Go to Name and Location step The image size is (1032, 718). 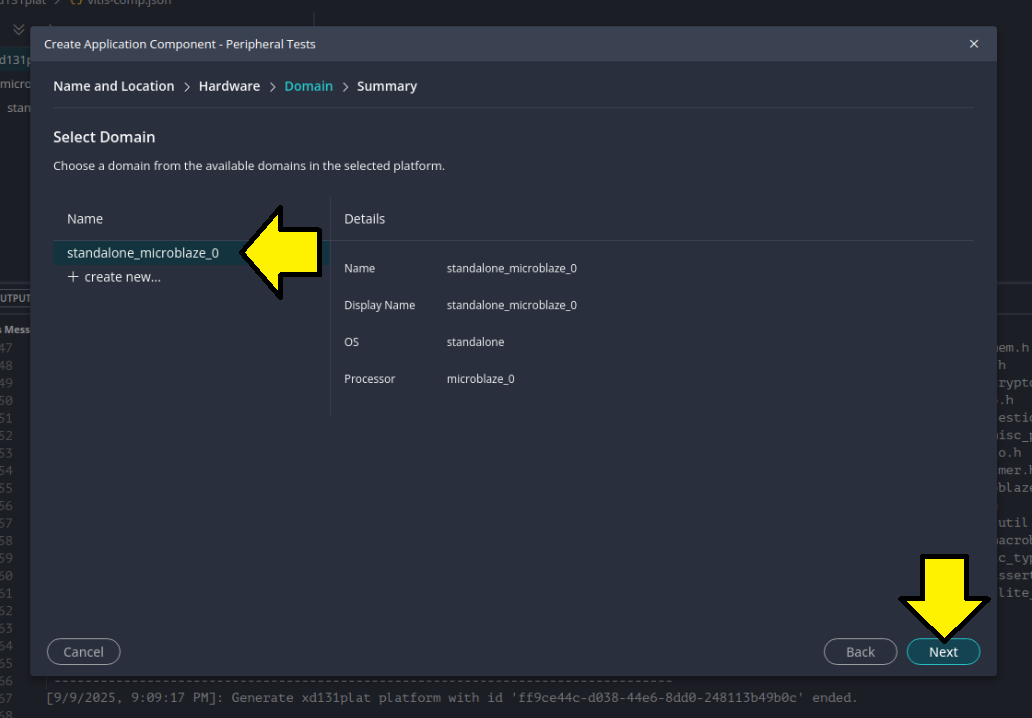[113, 87]
